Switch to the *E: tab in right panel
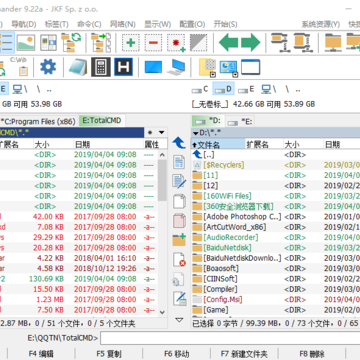Screen dimensions: 360x360 point(240,122)
